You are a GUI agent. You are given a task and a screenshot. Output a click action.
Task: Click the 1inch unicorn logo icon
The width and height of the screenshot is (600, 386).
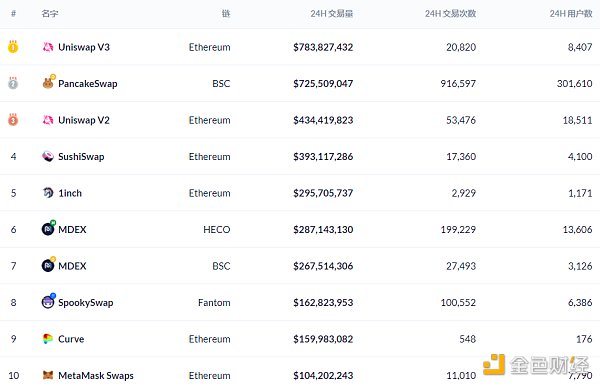tap(48, 193)
